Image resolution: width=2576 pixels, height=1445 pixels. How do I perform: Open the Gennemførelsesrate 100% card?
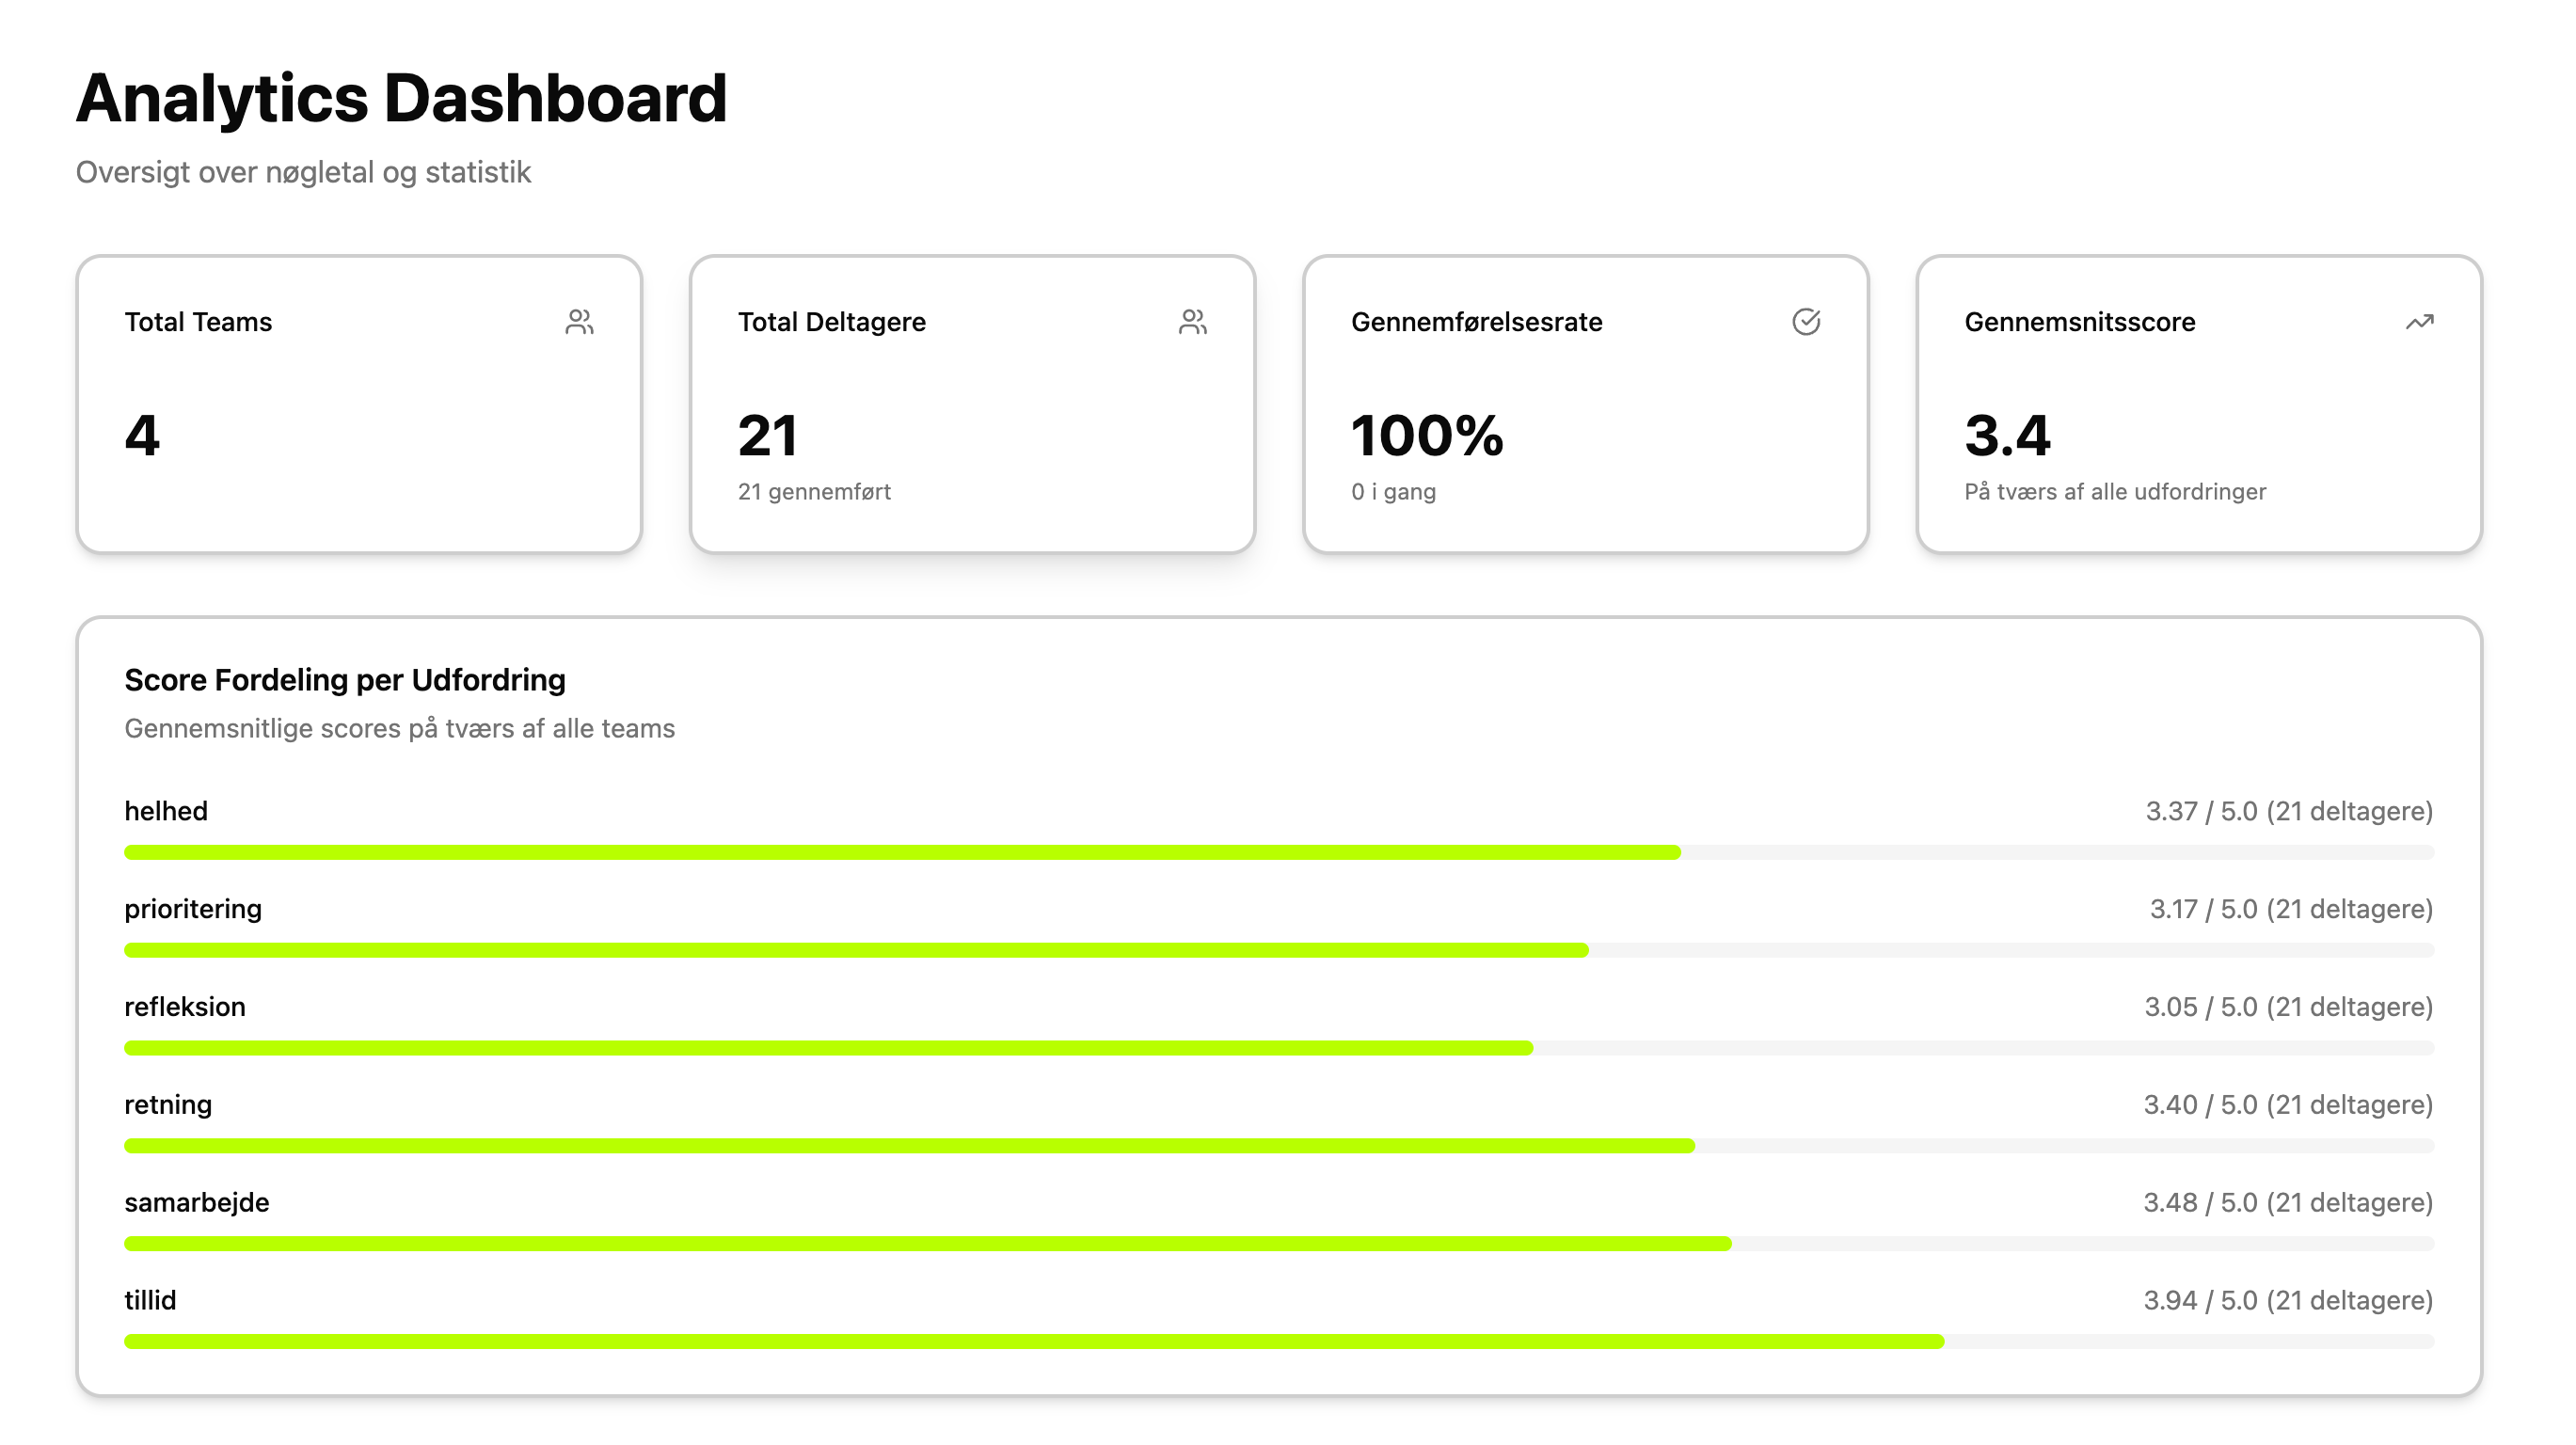(x=1585, y=404)
